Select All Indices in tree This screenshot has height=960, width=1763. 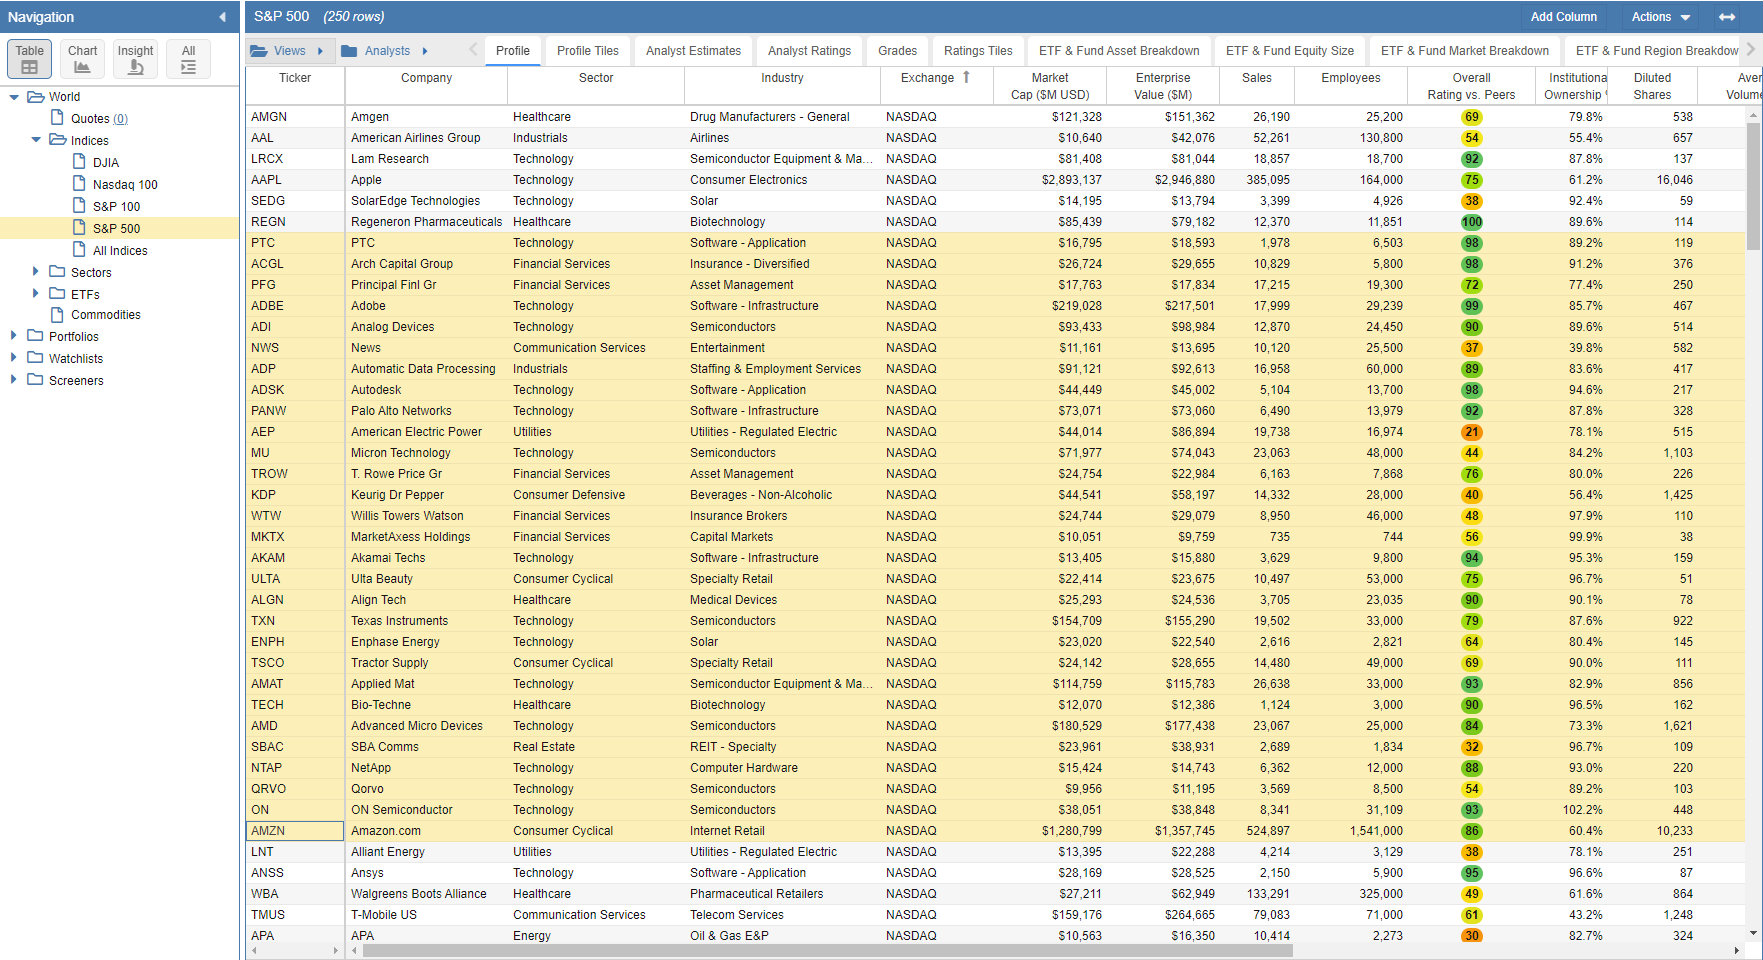click(x=120, y=251)
